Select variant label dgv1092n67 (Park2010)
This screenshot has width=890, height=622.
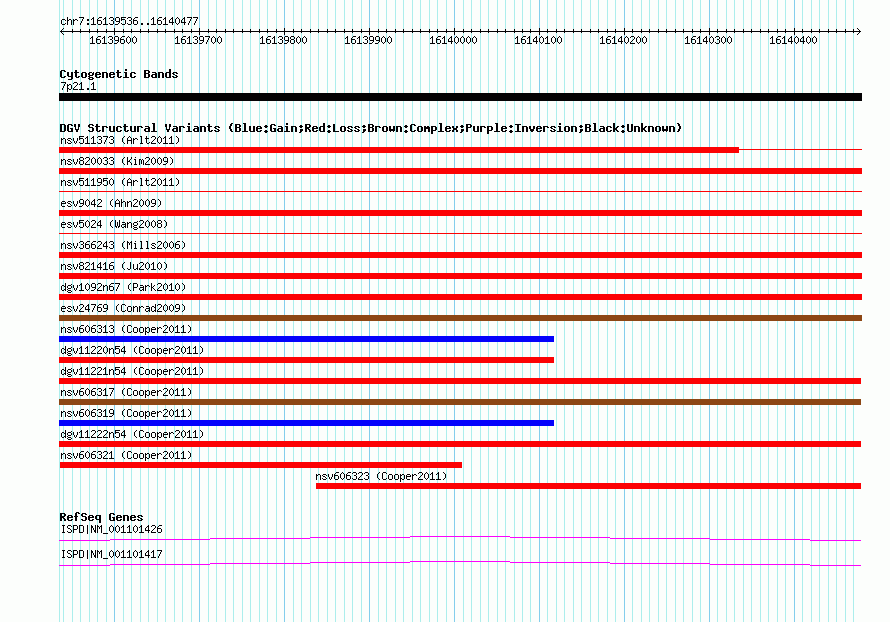(x=123, y=287)
